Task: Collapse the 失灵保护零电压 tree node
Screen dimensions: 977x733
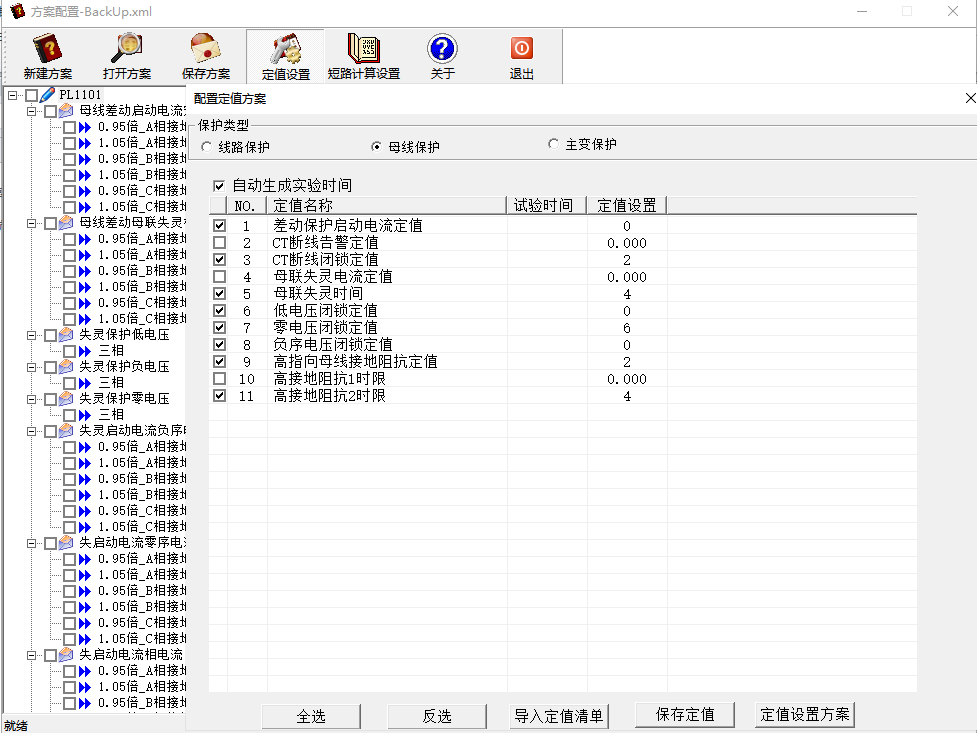Action: pos(32,399)
